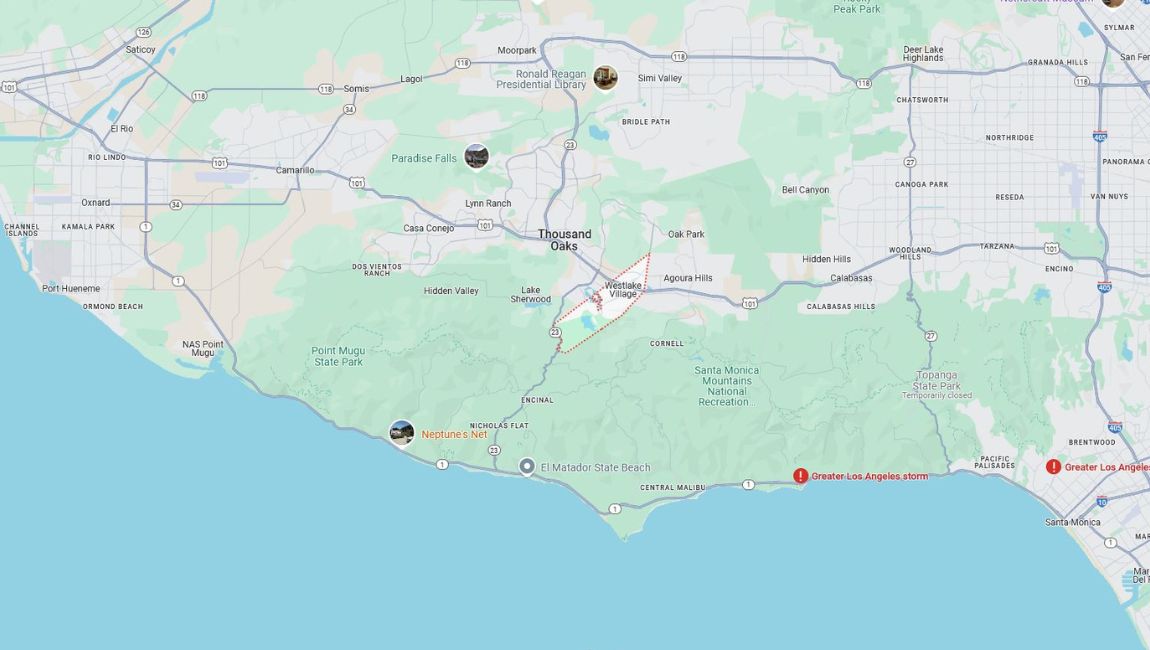Image resolution: width=1150 pixels, height=650 pixels.
Task: Click the Saticoy label
Action: click(x=140, y=50)
